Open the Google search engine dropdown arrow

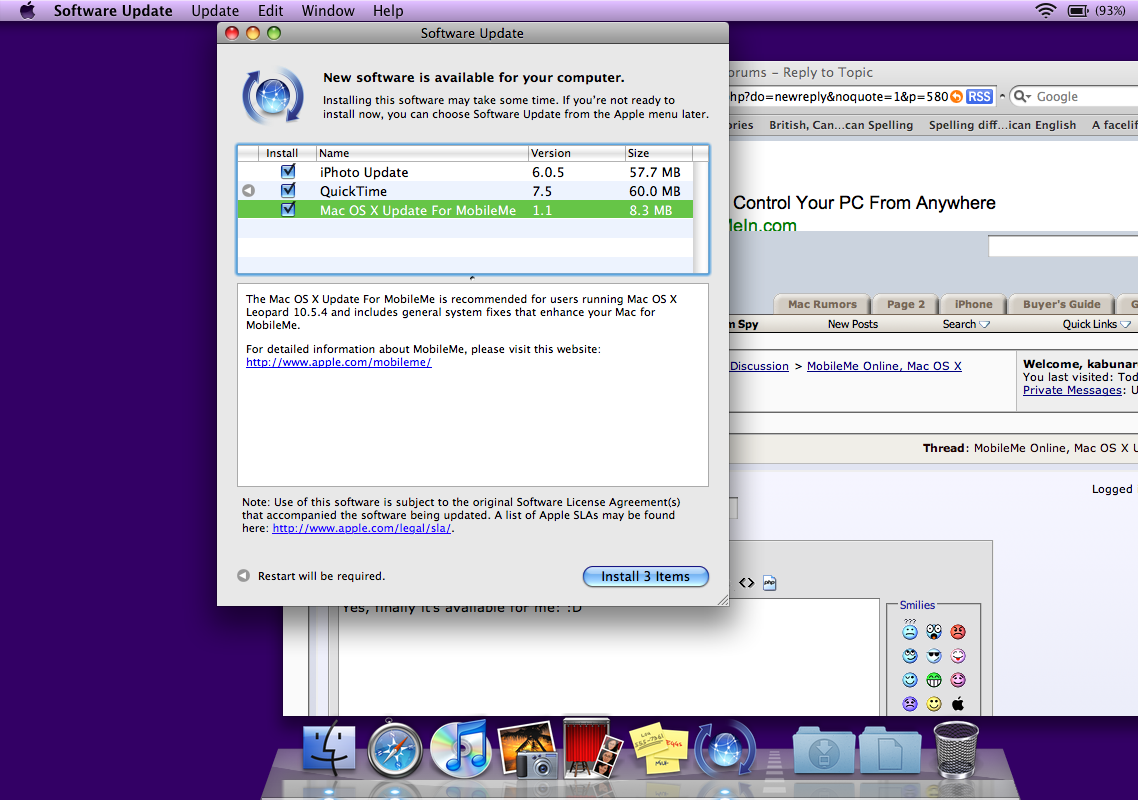tap(1023, 97)
